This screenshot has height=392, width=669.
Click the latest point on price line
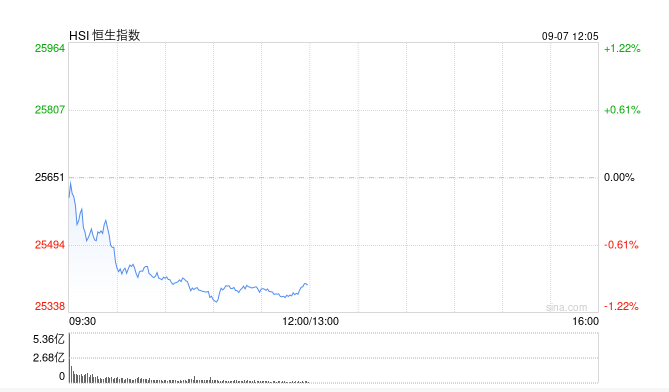(307, 285)
